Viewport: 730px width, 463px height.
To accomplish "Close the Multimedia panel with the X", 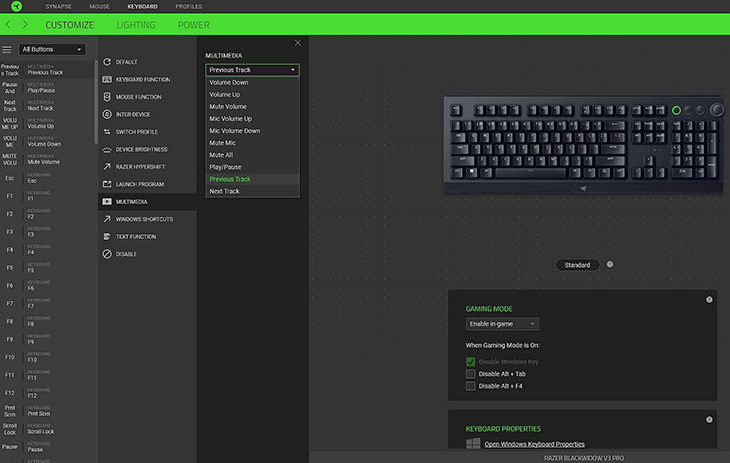I will pyautogui.click(x=297, y=43).
